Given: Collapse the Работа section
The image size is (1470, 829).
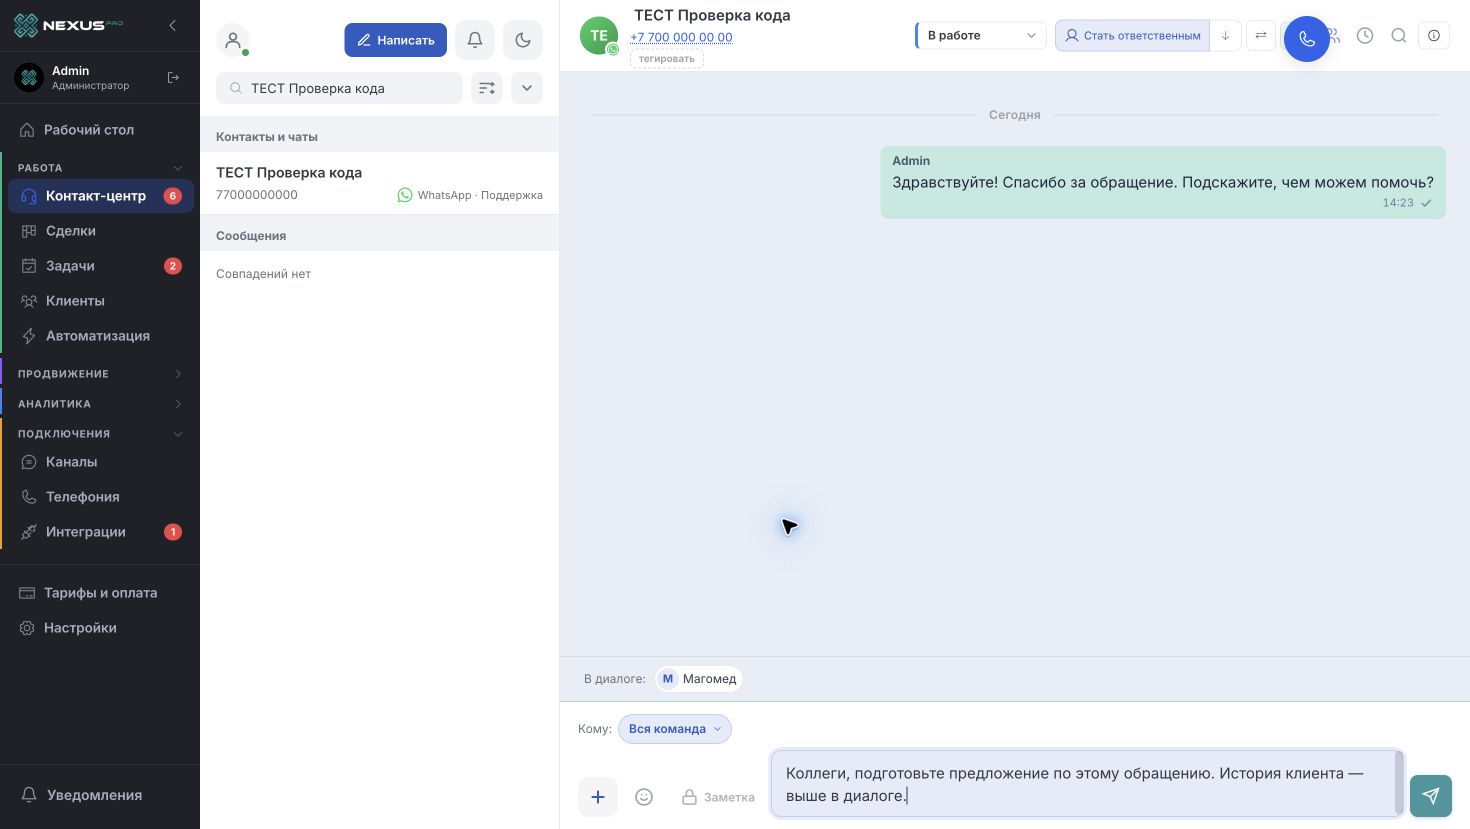Looking at the screenshot, I should click(100, 168).
